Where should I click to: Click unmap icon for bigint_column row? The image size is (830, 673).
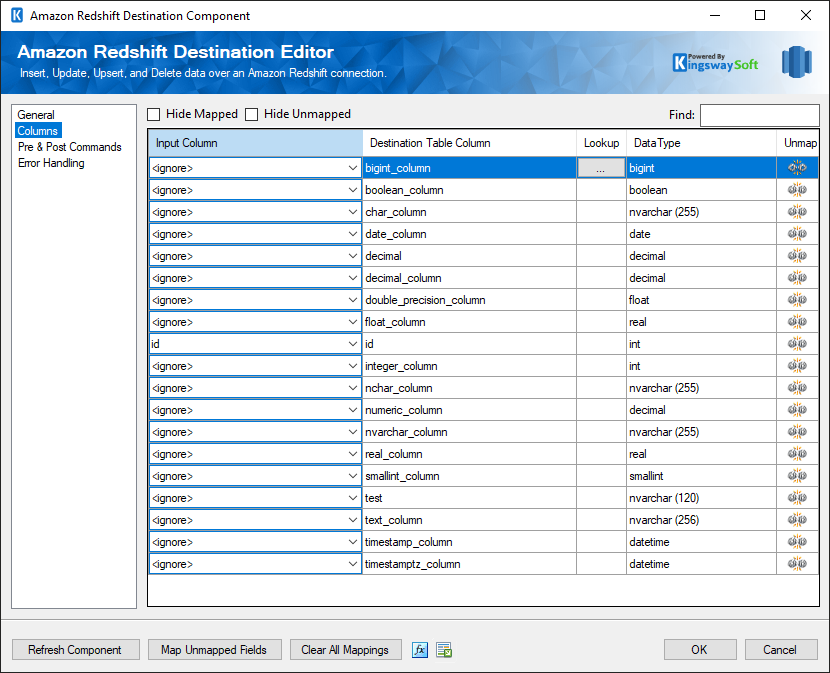pos(797,168)
